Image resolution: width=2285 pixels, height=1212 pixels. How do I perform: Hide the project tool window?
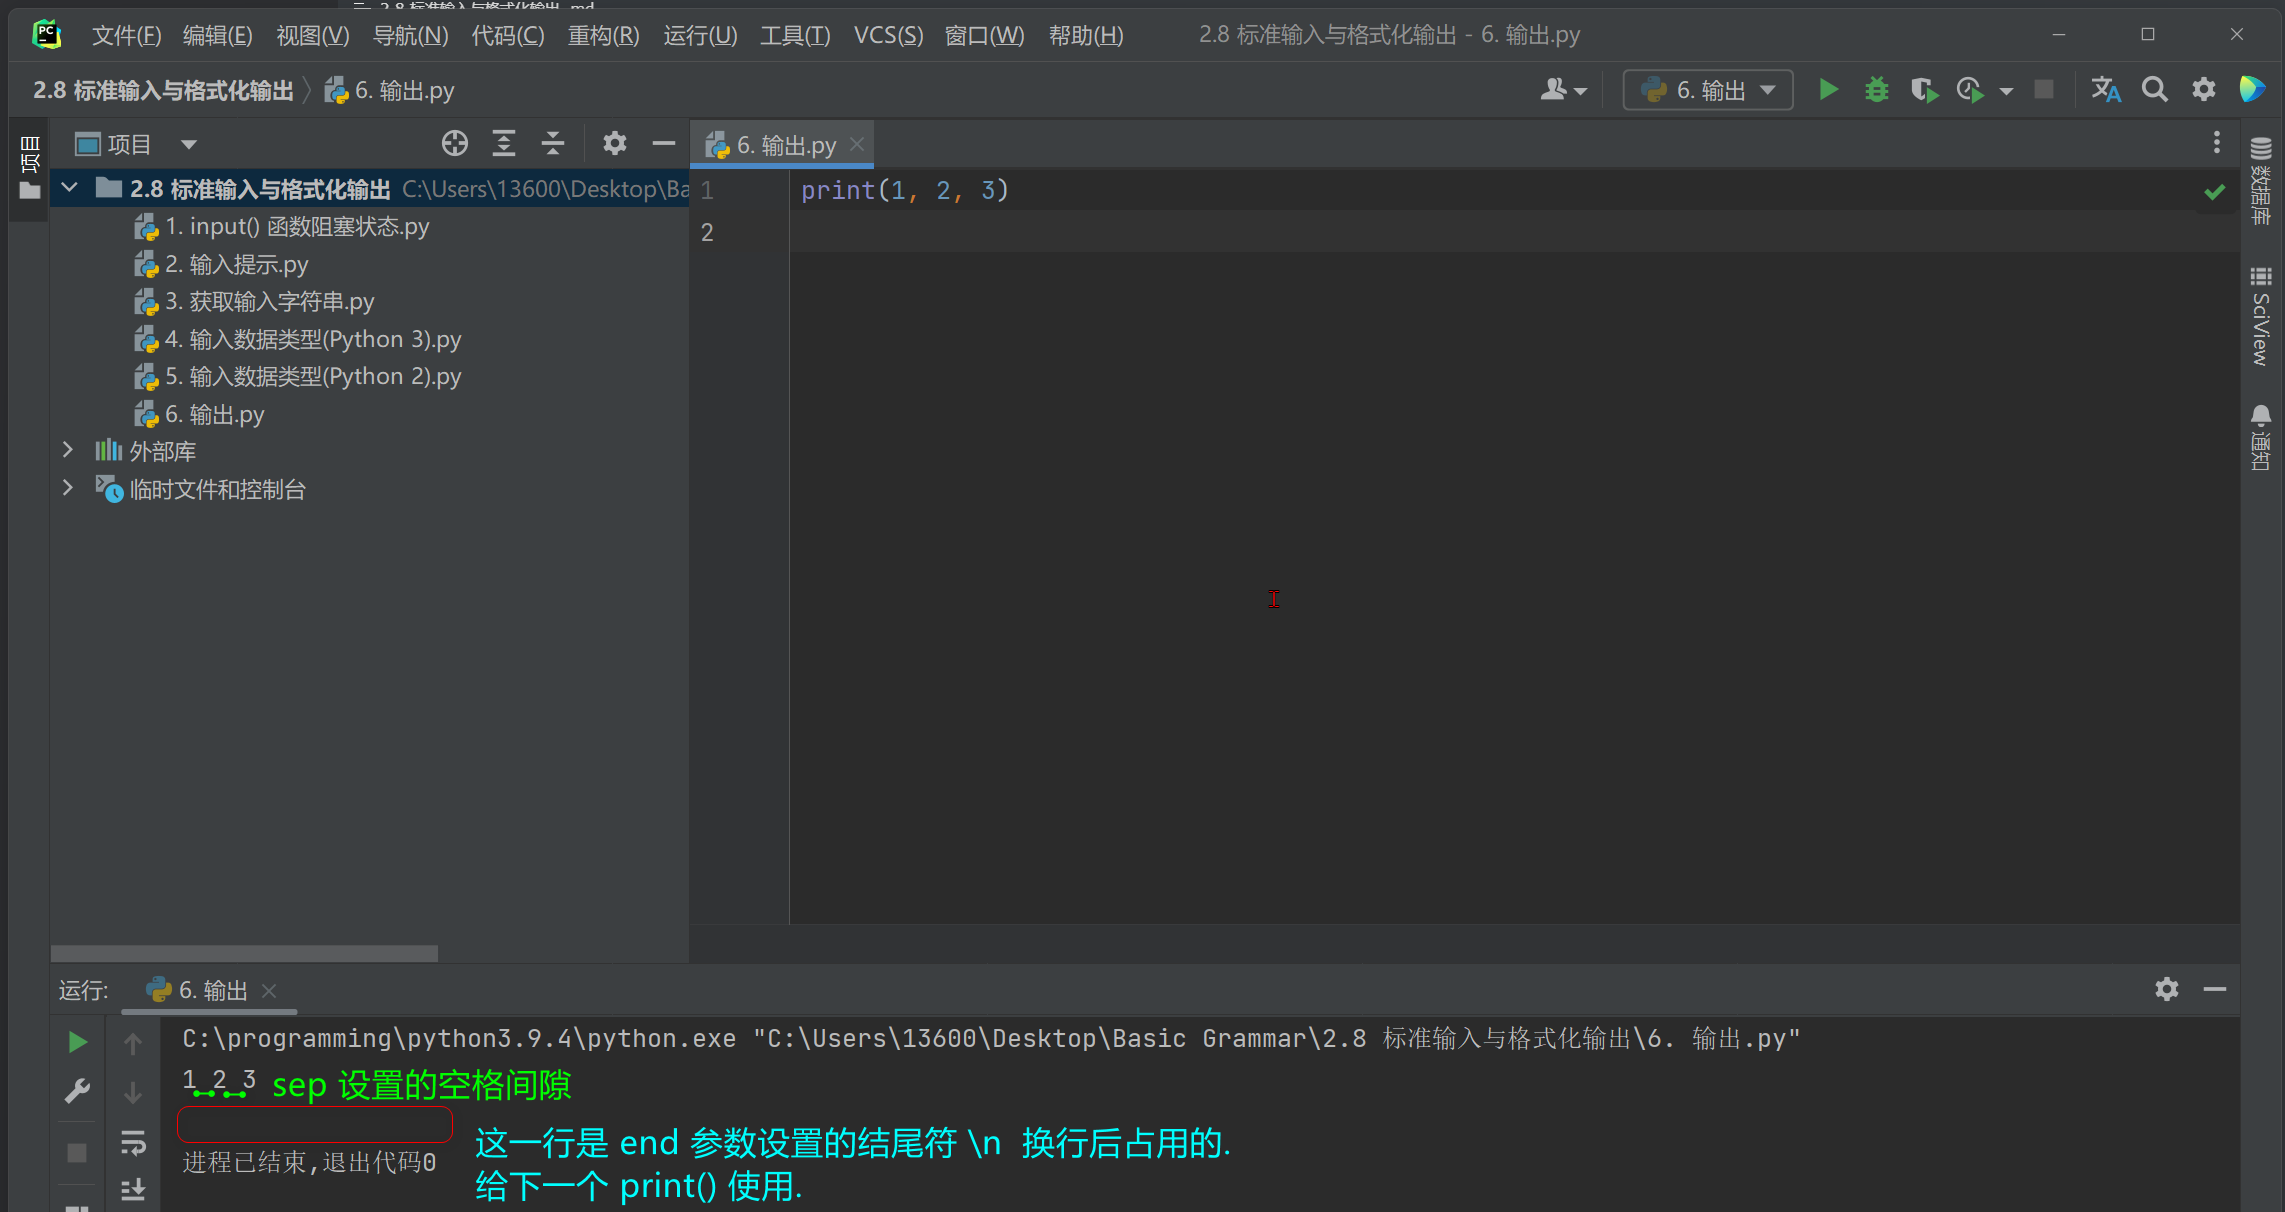663,144
